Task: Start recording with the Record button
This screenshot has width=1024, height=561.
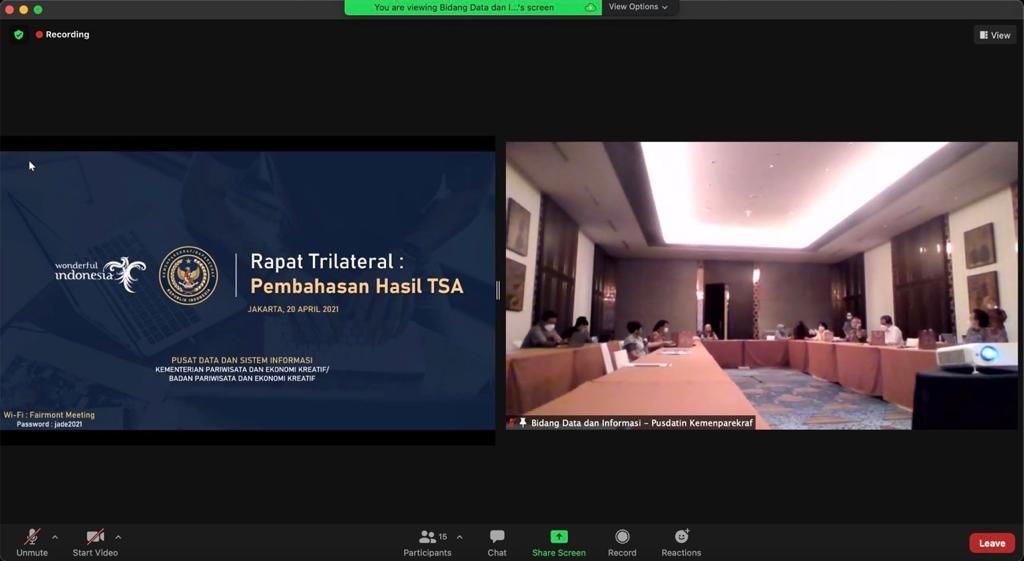Action: tap(622, 543)
